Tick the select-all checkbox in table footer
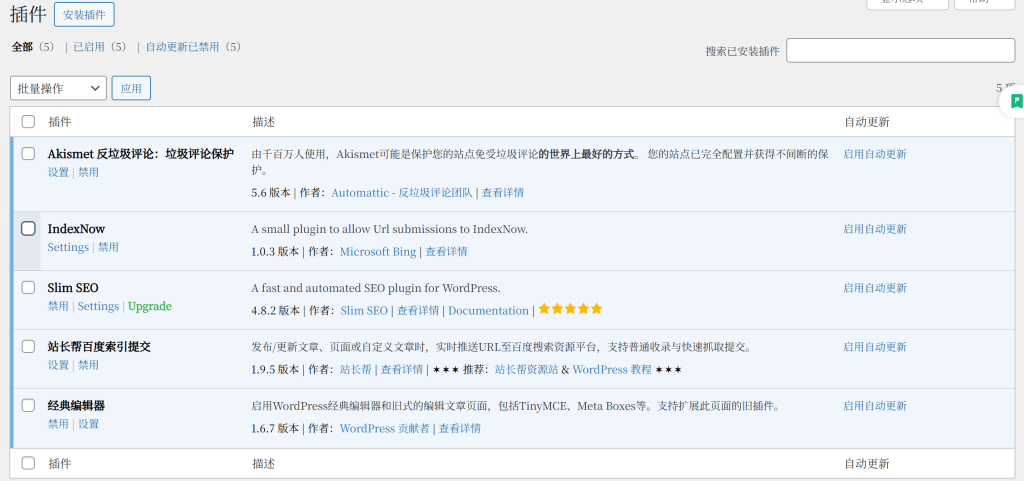 [x=28, y=463]
